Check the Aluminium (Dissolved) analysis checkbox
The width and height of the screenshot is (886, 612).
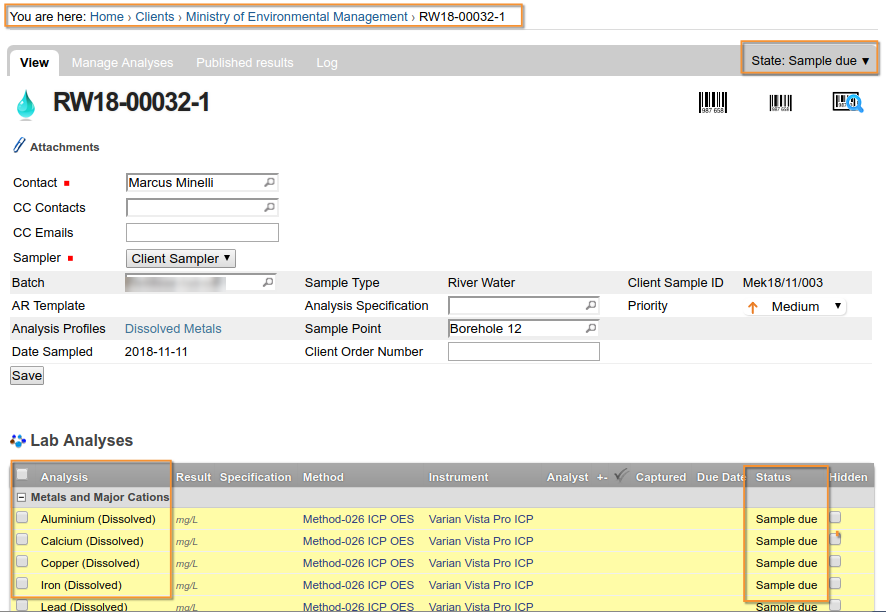pyautogui.click(x=22, y=519)
